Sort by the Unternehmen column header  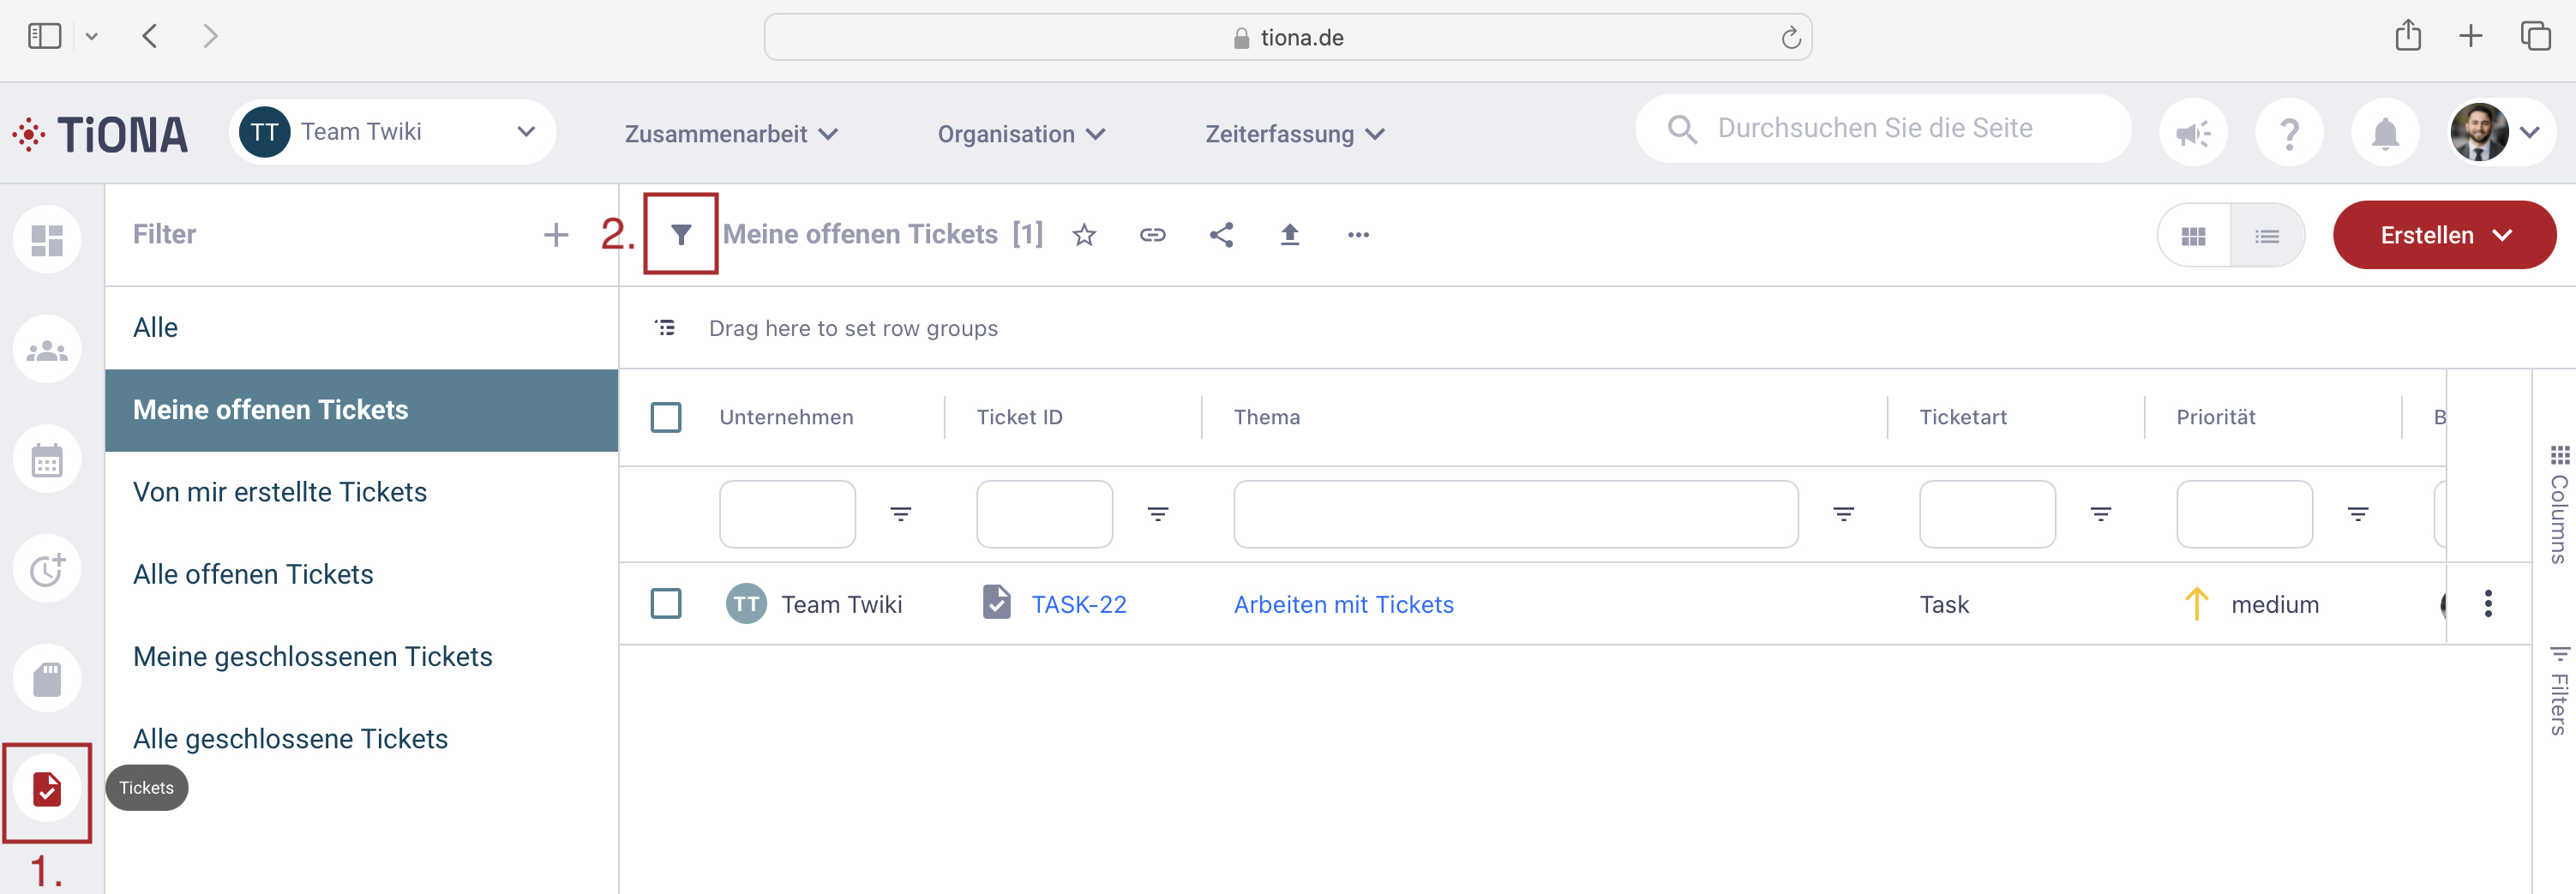click(x=786, y=417)
